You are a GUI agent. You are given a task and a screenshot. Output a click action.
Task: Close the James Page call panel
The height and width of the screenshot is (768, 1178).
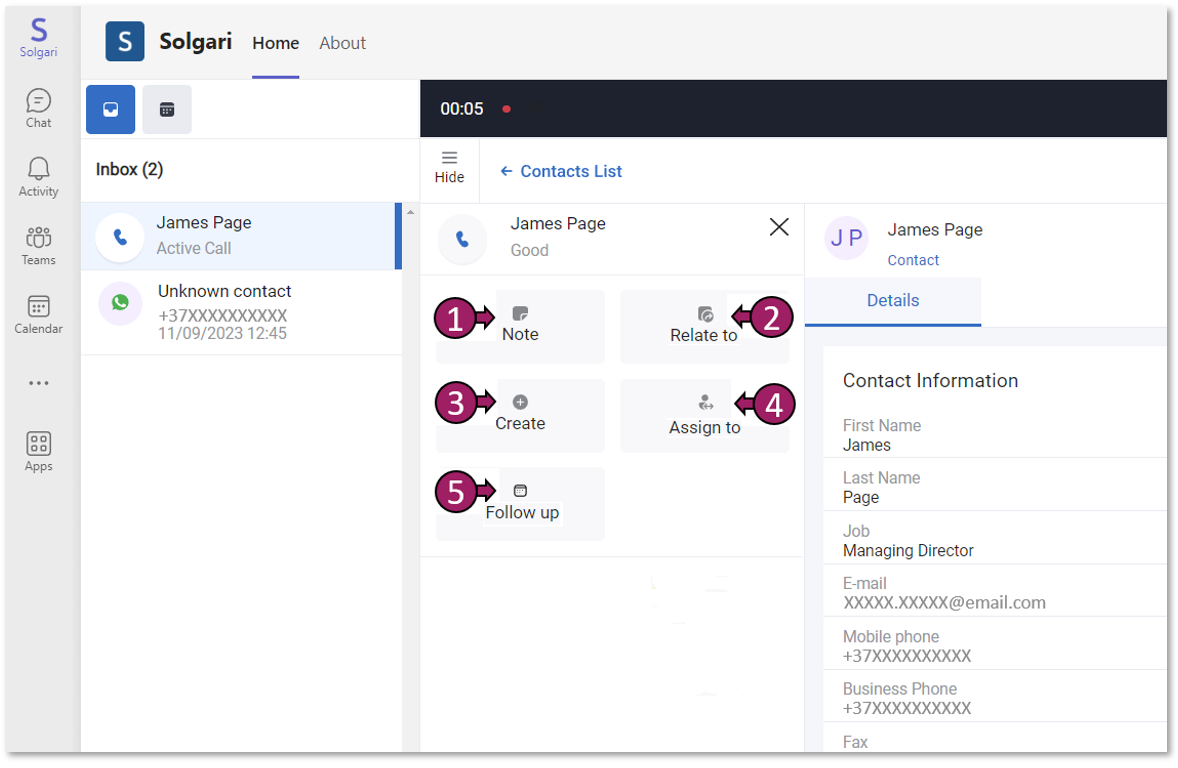click(778, 227)
